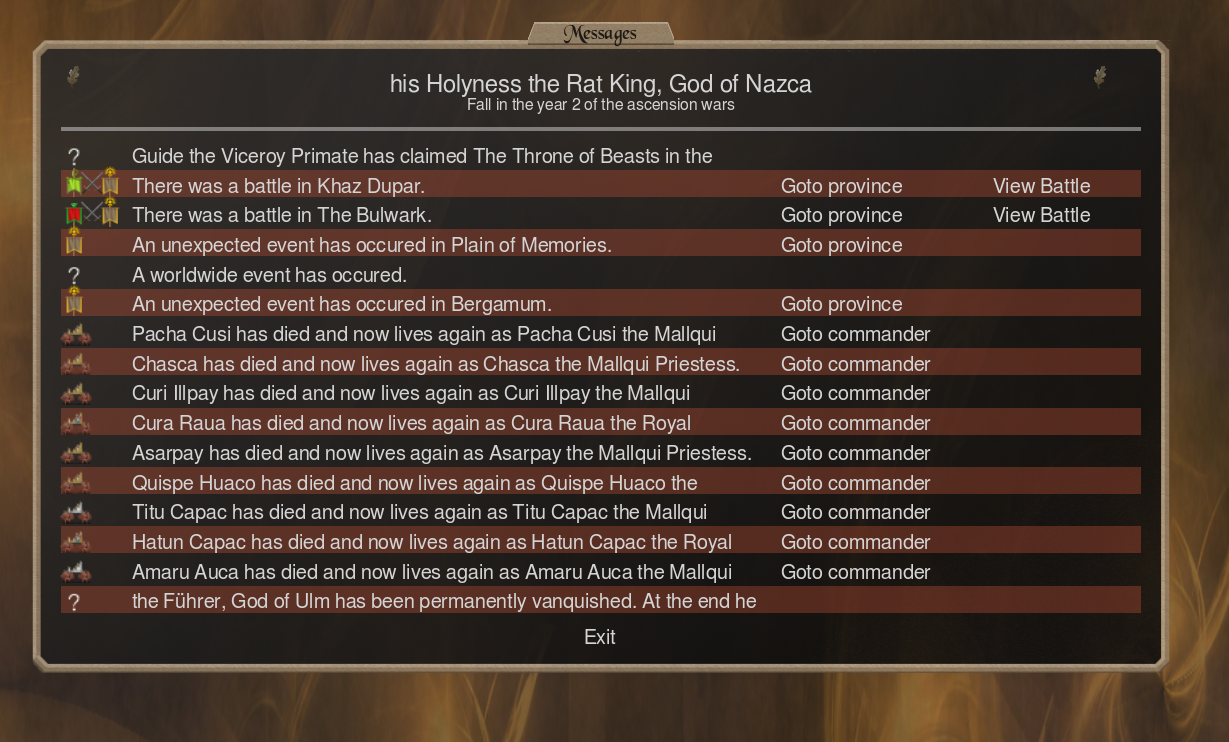Open the worldwide event message
This screenshot has height=742, width=1229.
pyautogui.click(x=269, y=275)
